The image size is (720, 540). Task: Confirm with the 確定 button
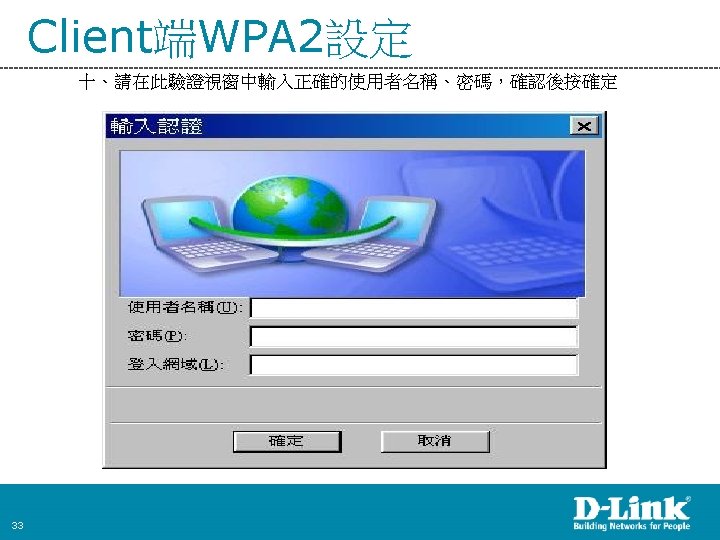(x=287, y=441)
